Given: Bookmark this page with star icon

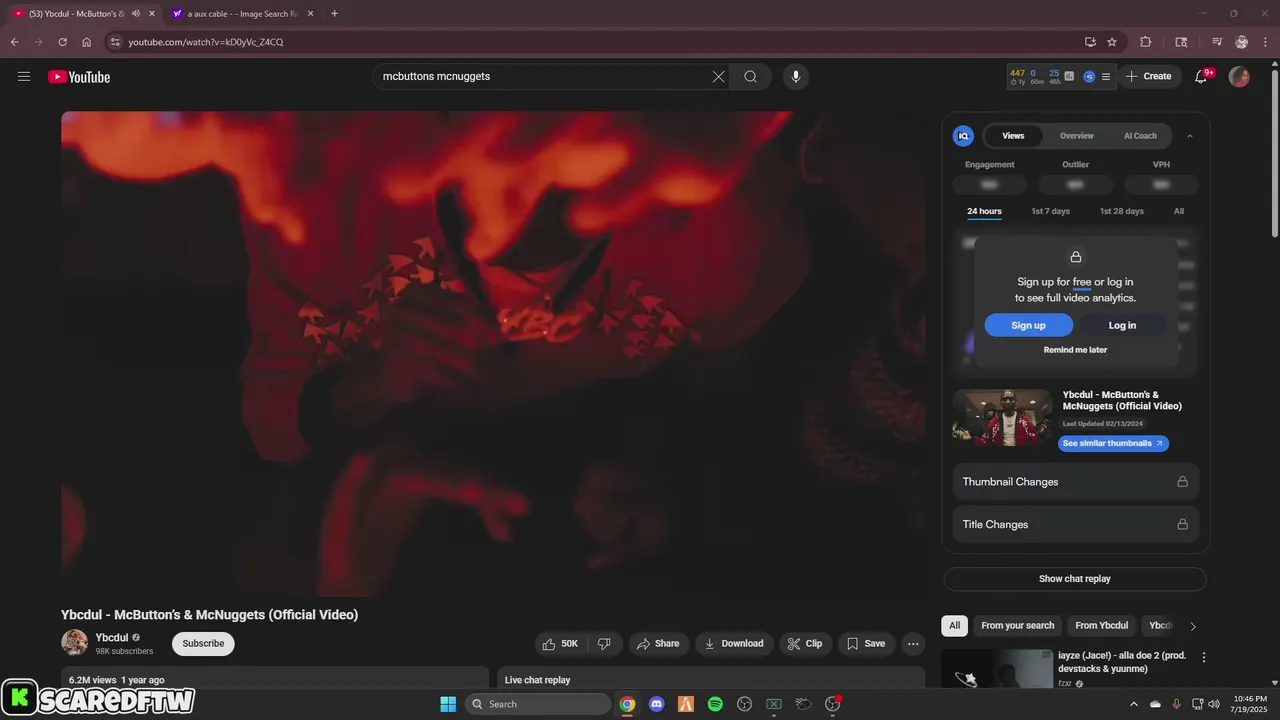Looking at the screenshot, I should (x=1112, y=42).
